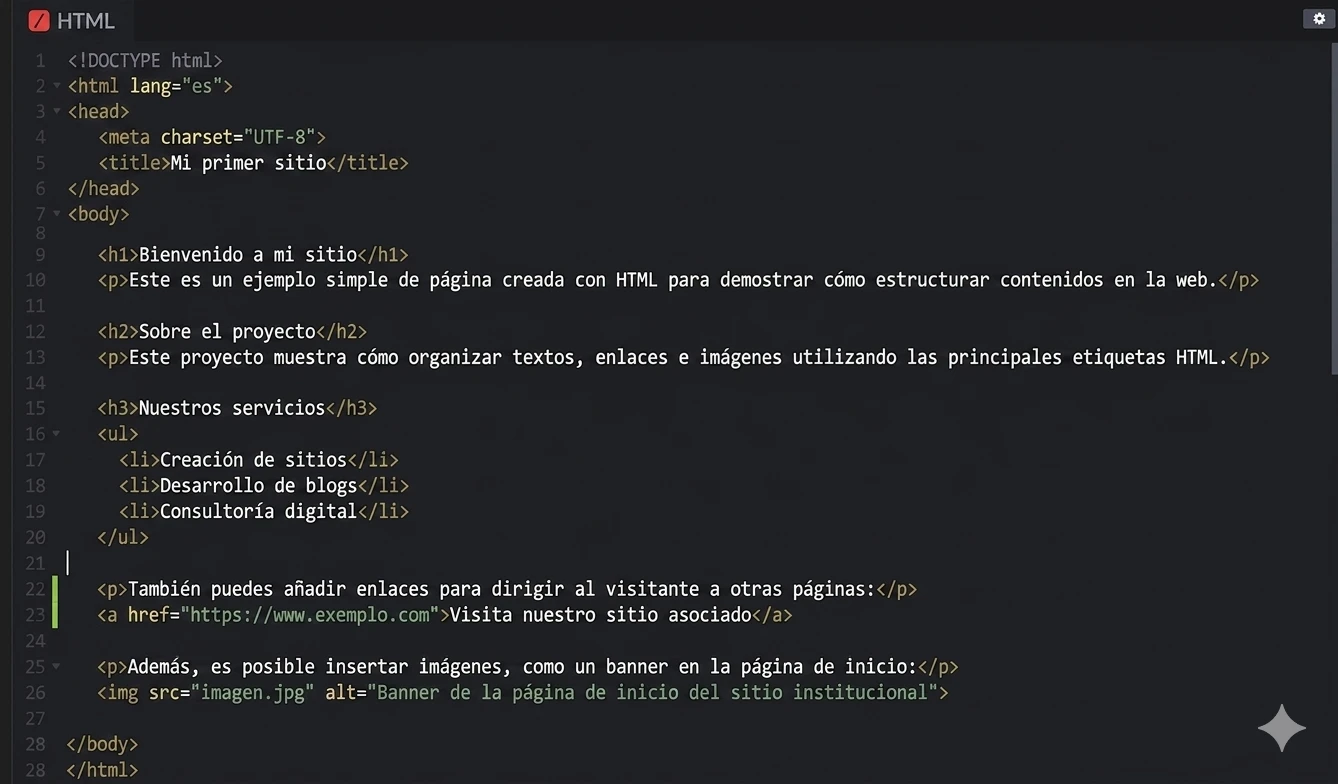Click the red slash HTML panel icon
The image size is (1338, 784).
[x=39, y=20]
